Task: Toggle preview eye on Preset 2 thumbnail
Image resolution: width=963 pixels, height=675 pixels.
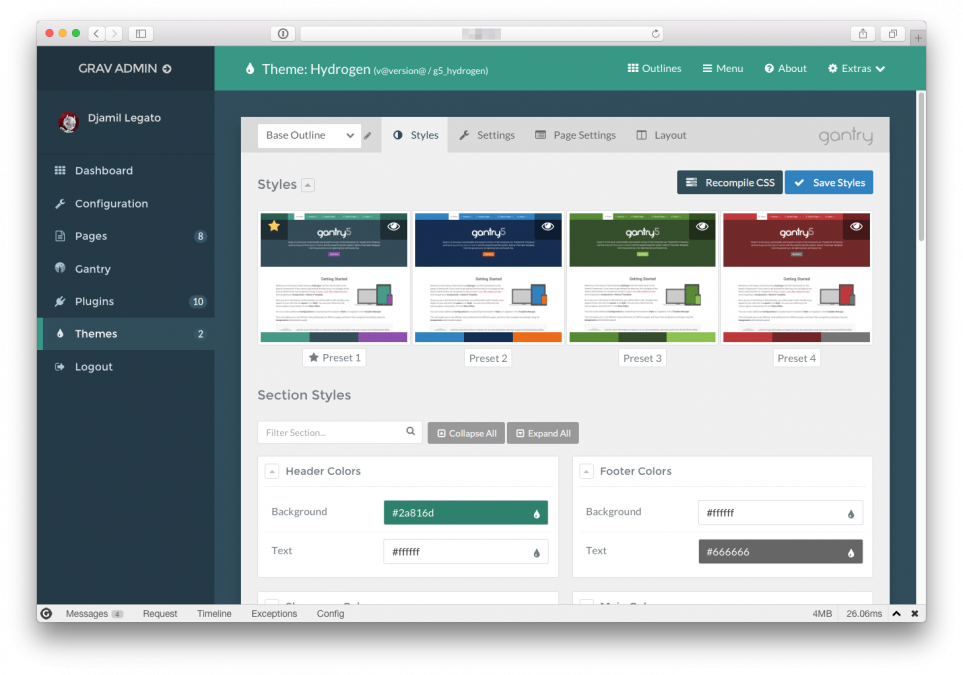Action: coord(548,227)
